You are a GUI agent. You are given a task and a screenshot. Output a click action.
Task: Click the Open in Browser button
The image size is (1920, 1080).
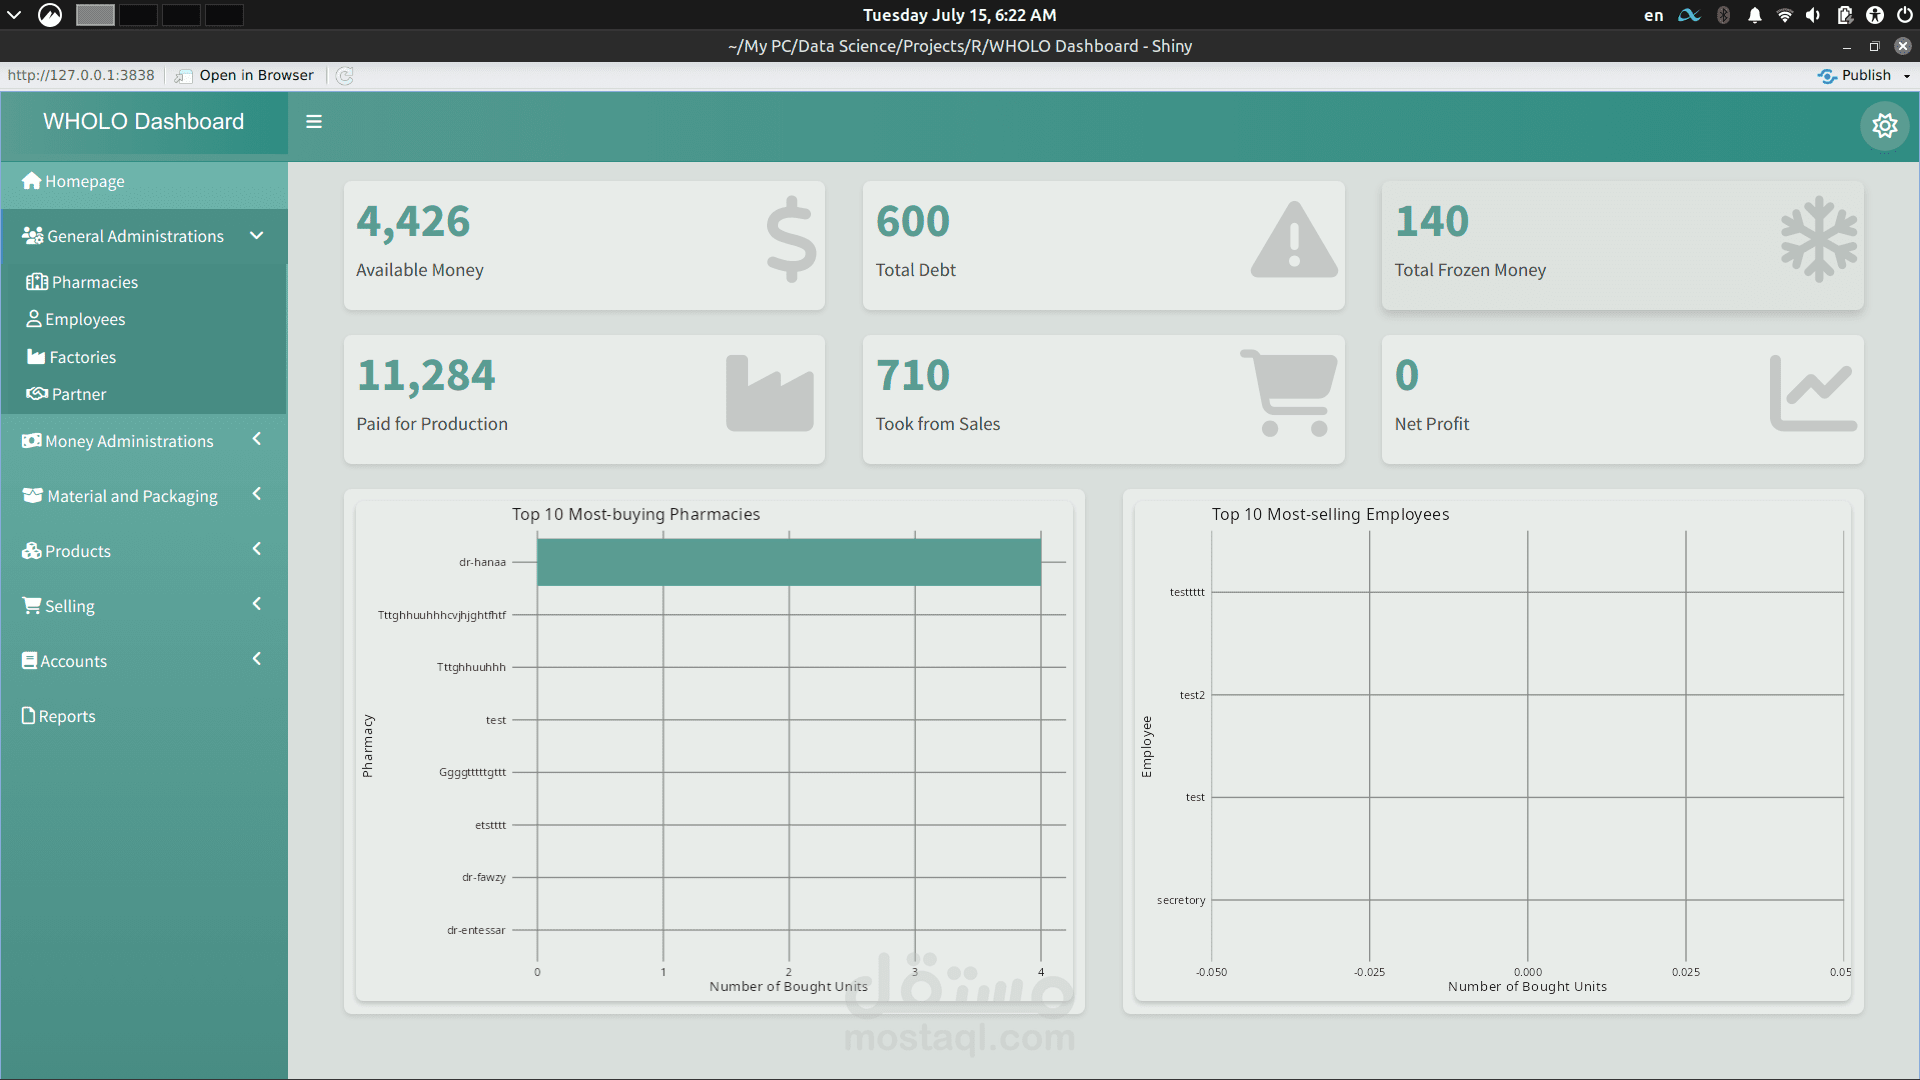point(255,75)
